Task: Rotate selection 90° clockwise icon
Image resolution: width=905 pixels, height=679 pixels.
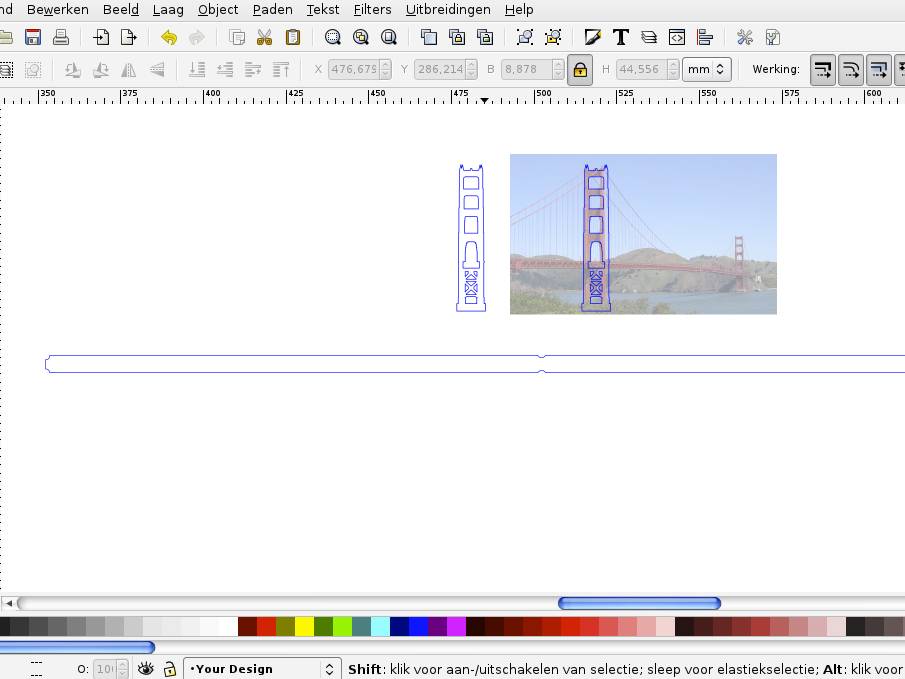Action: (x=100, y=70)
